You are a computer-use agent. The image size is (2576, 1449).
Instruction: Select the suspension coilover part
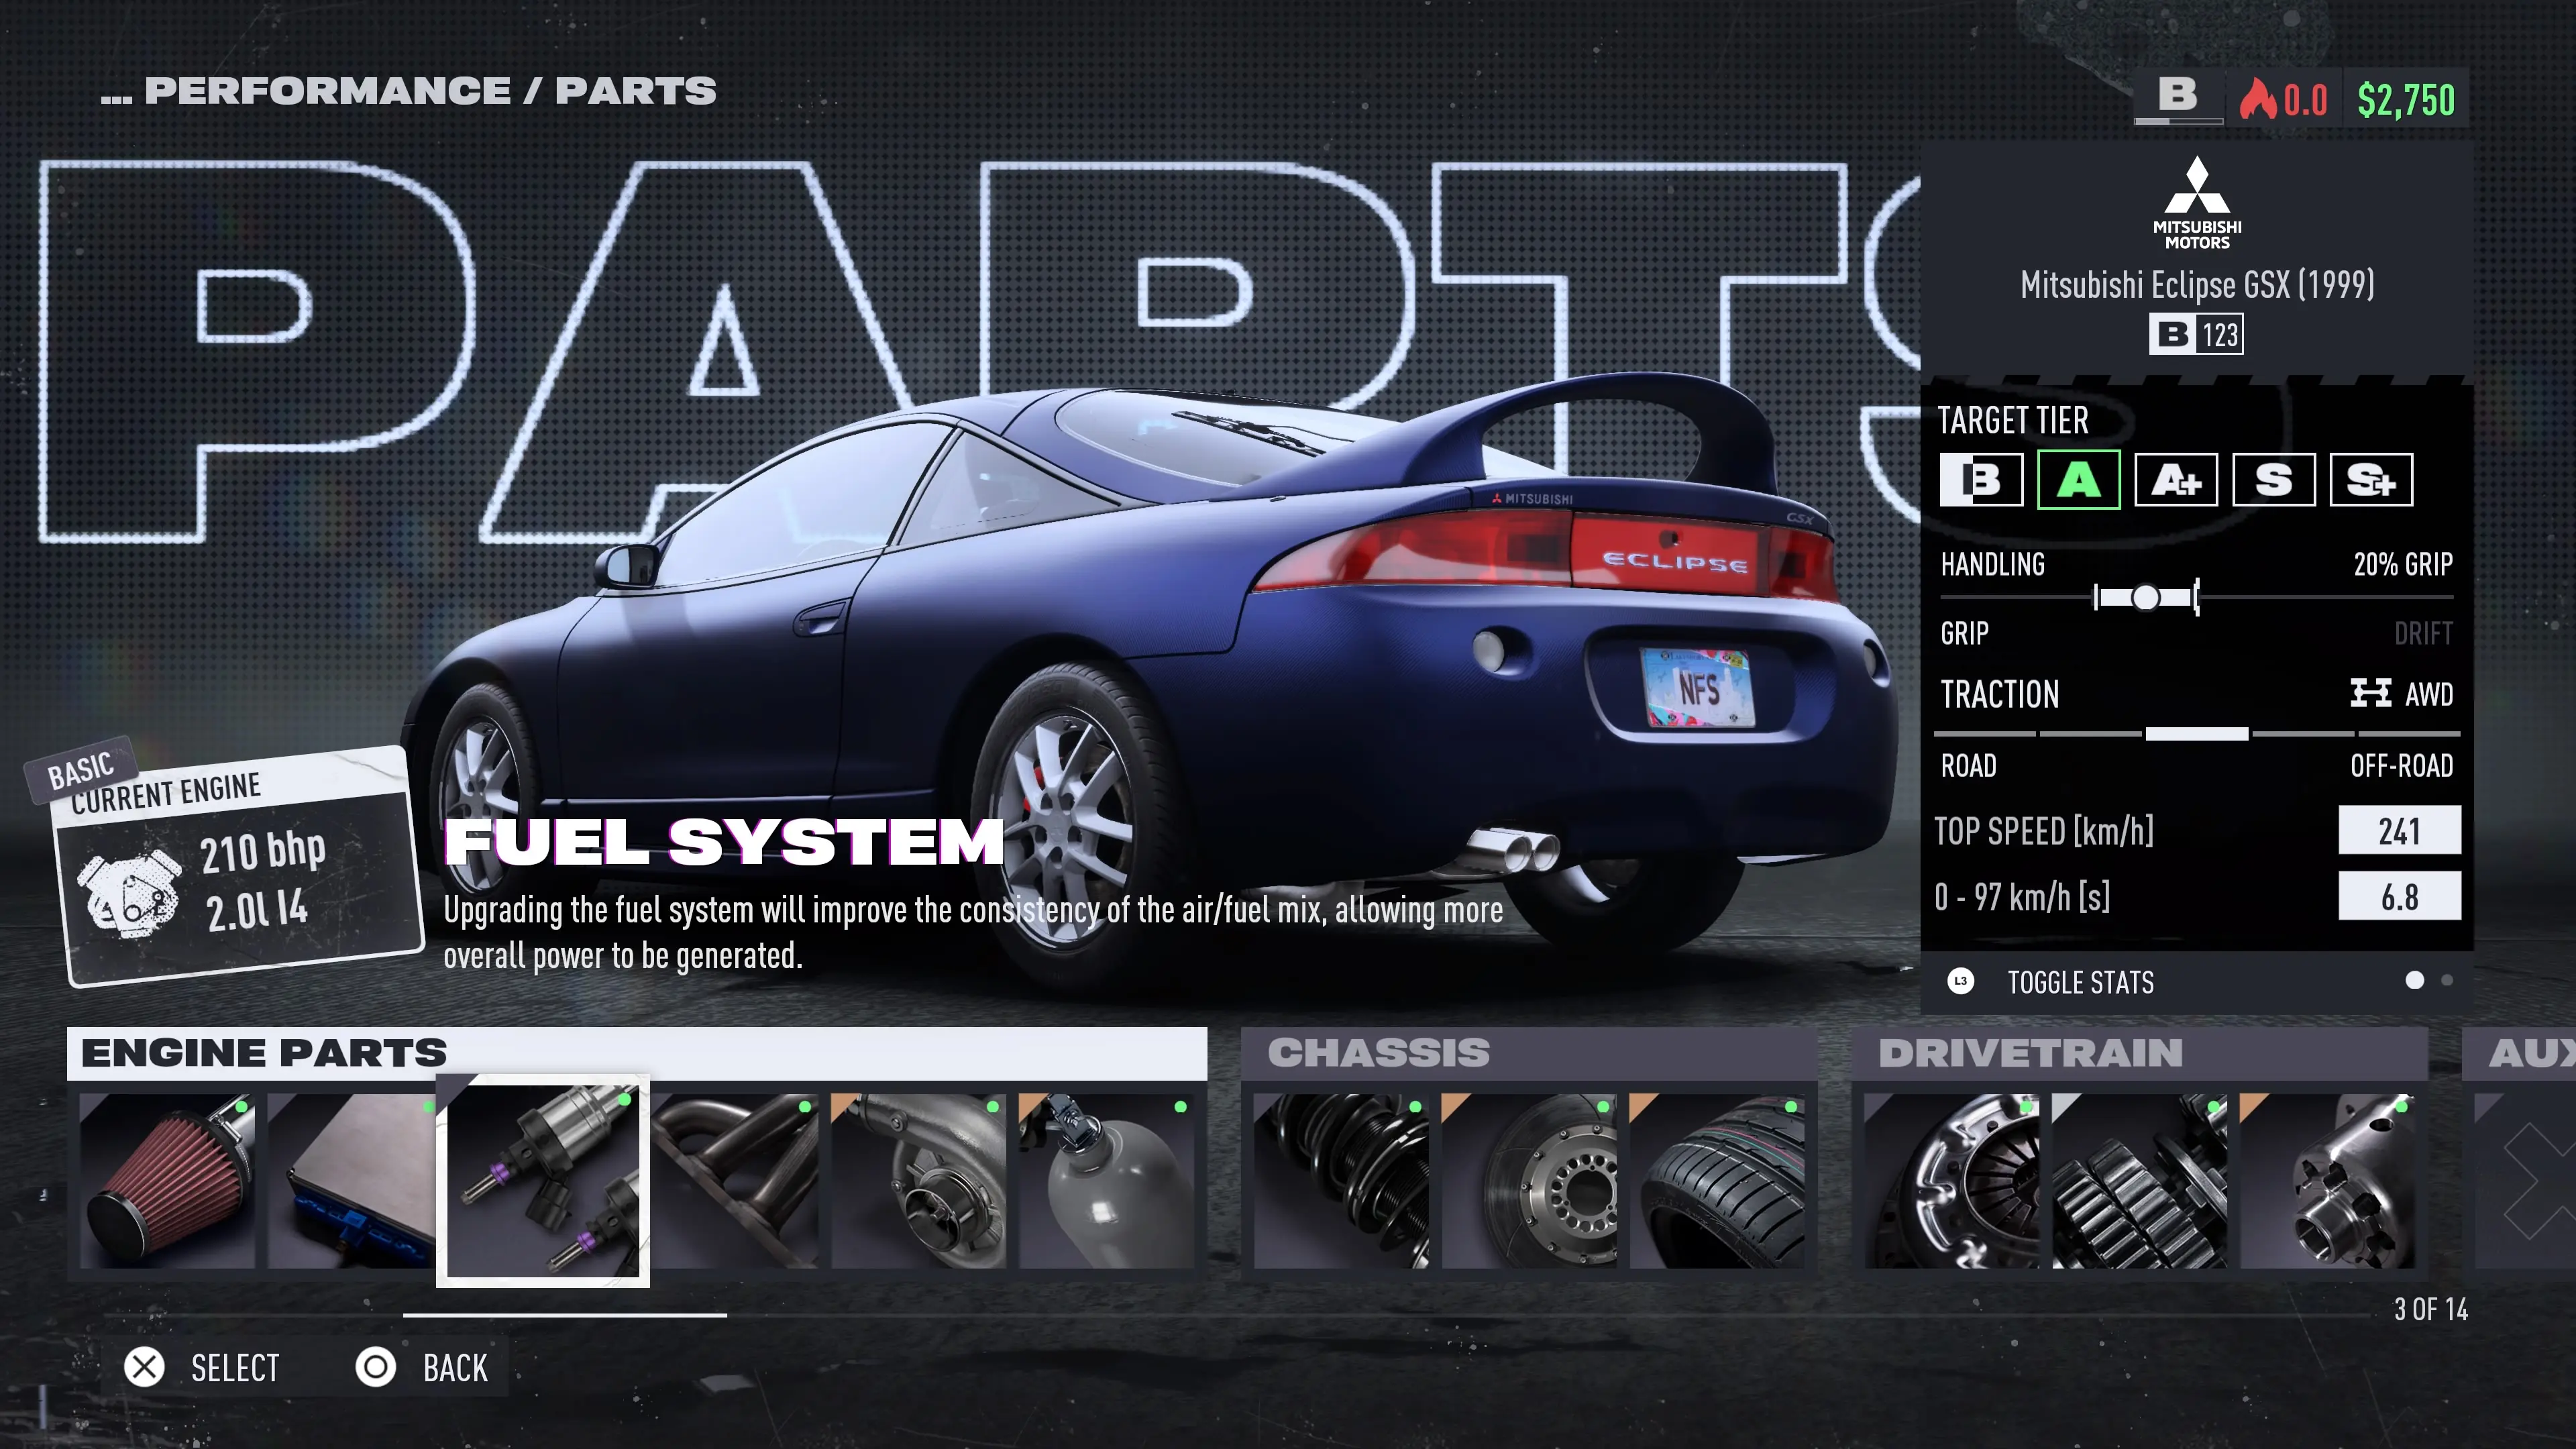pos(1341,1181)
